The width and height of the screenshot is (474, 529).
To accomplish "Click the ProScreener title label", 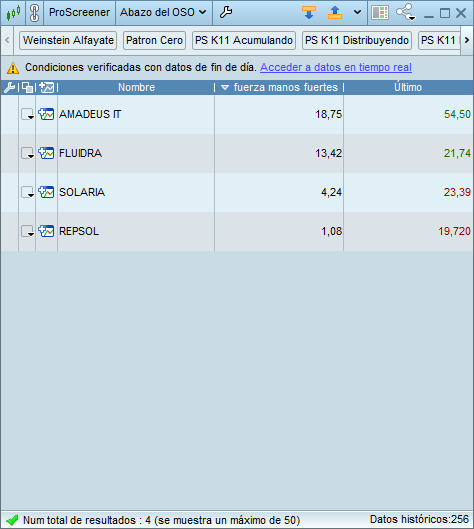I will click(79, 12).
